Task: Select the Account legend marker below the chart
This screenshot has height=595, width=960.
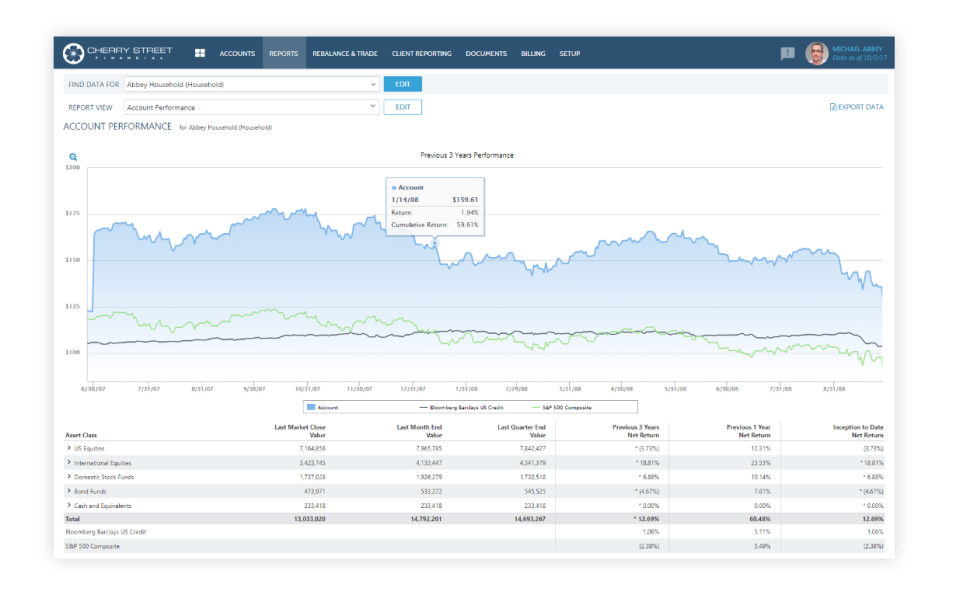Action: [311, 406]
